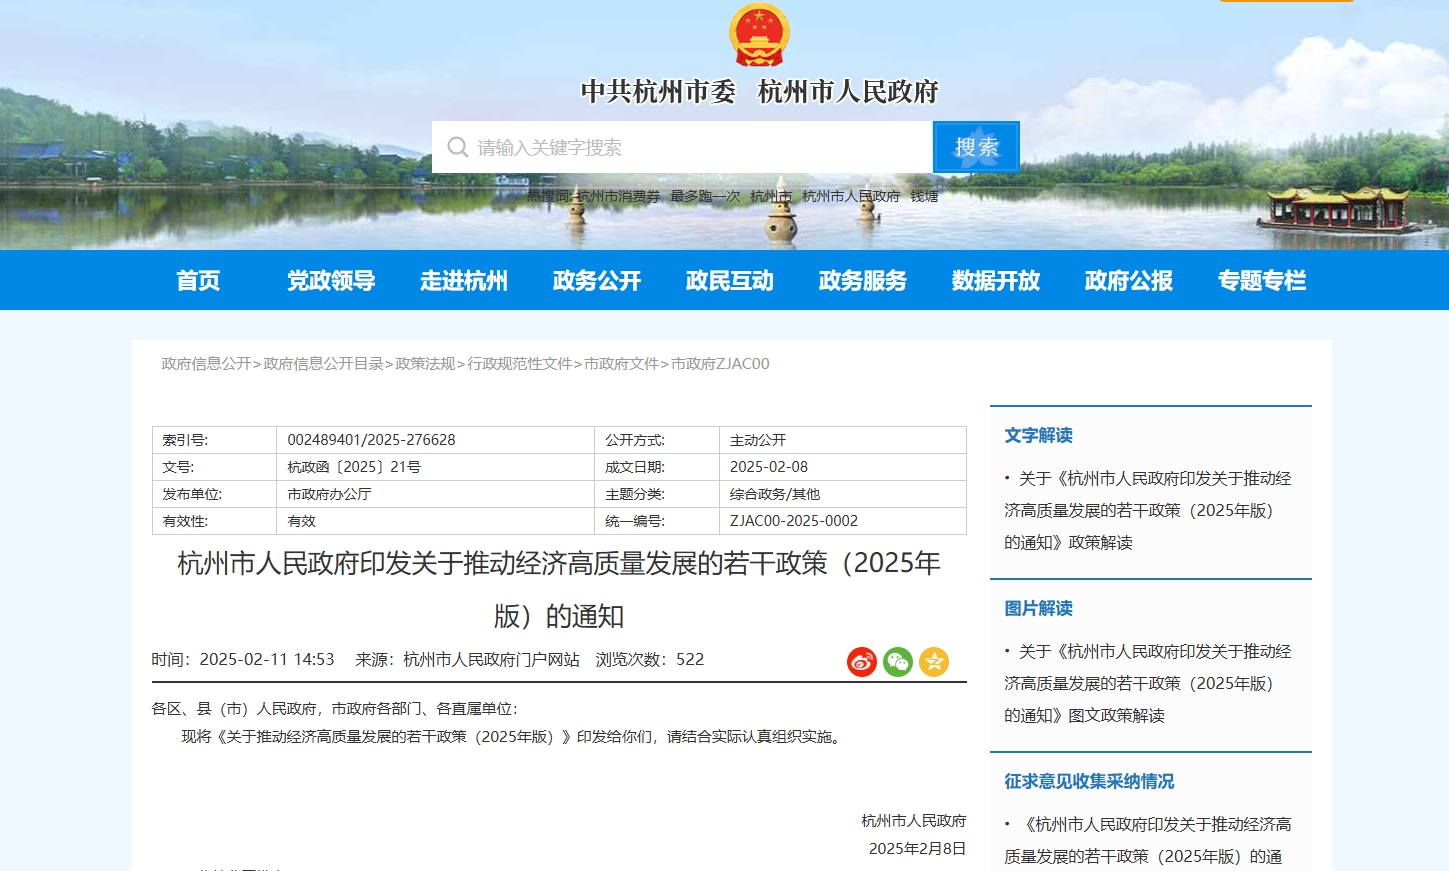Add to favorites with star icon
This screenshot has width=1449, height=871.
[x=933, y=662]
